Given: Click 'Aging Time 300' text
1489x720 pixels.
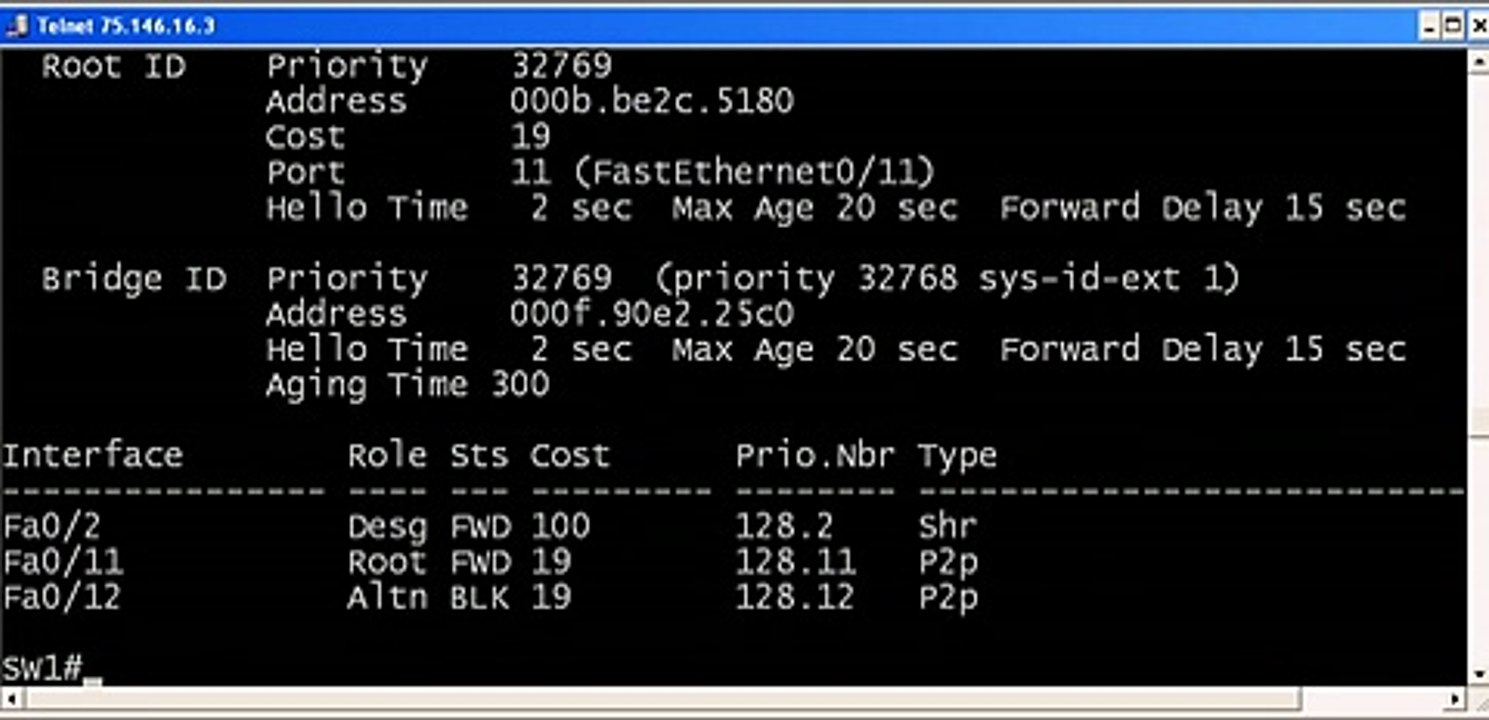Looking at the screenshot, I should [x=408, y=385].
